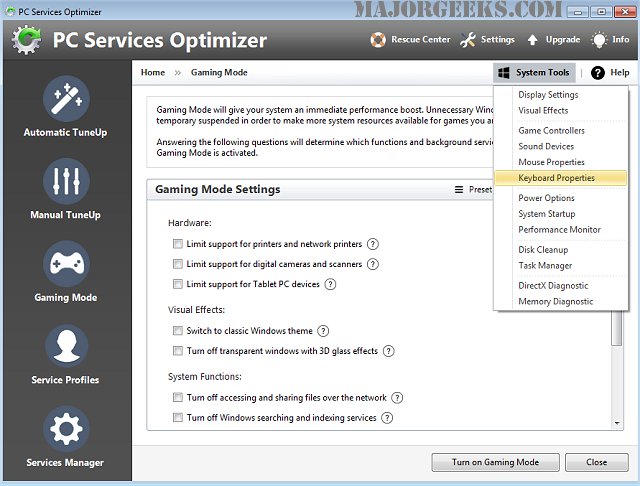Click the settings list scrollbar thumb
This screenshot has width=640, height=486.
click(x=617, y=328)
